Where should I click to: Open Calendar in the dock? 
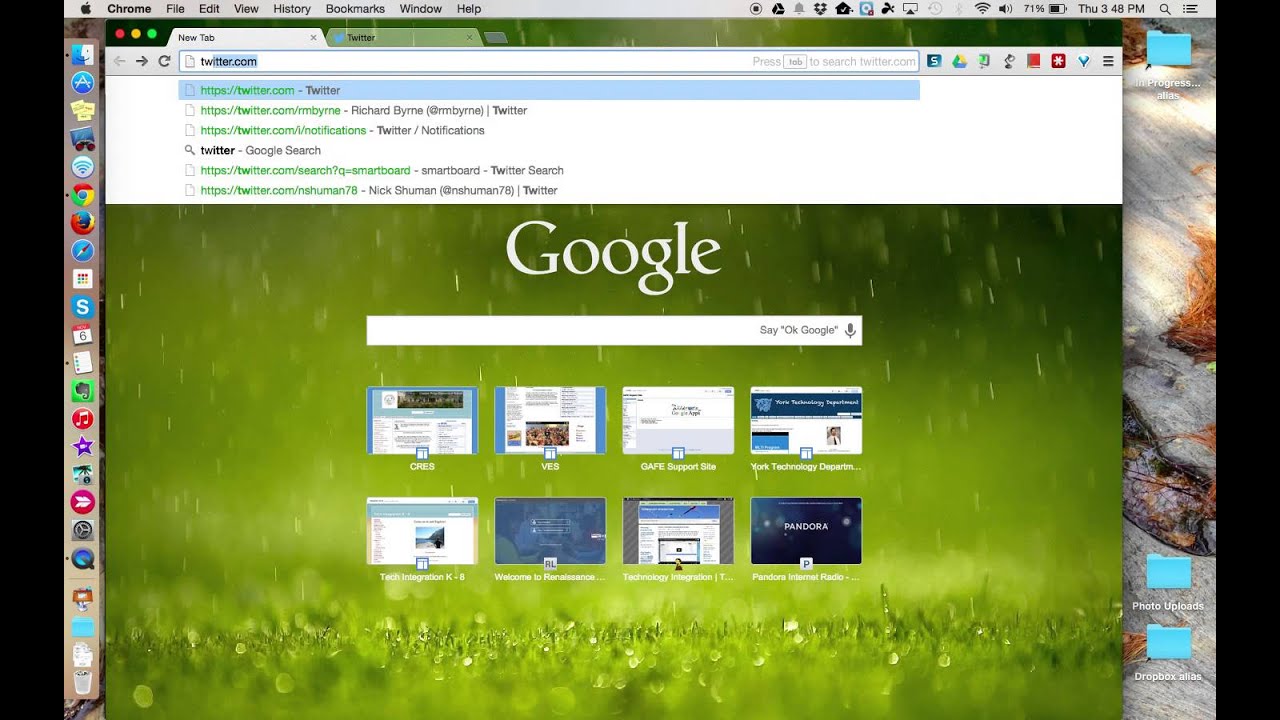(83, 335)
